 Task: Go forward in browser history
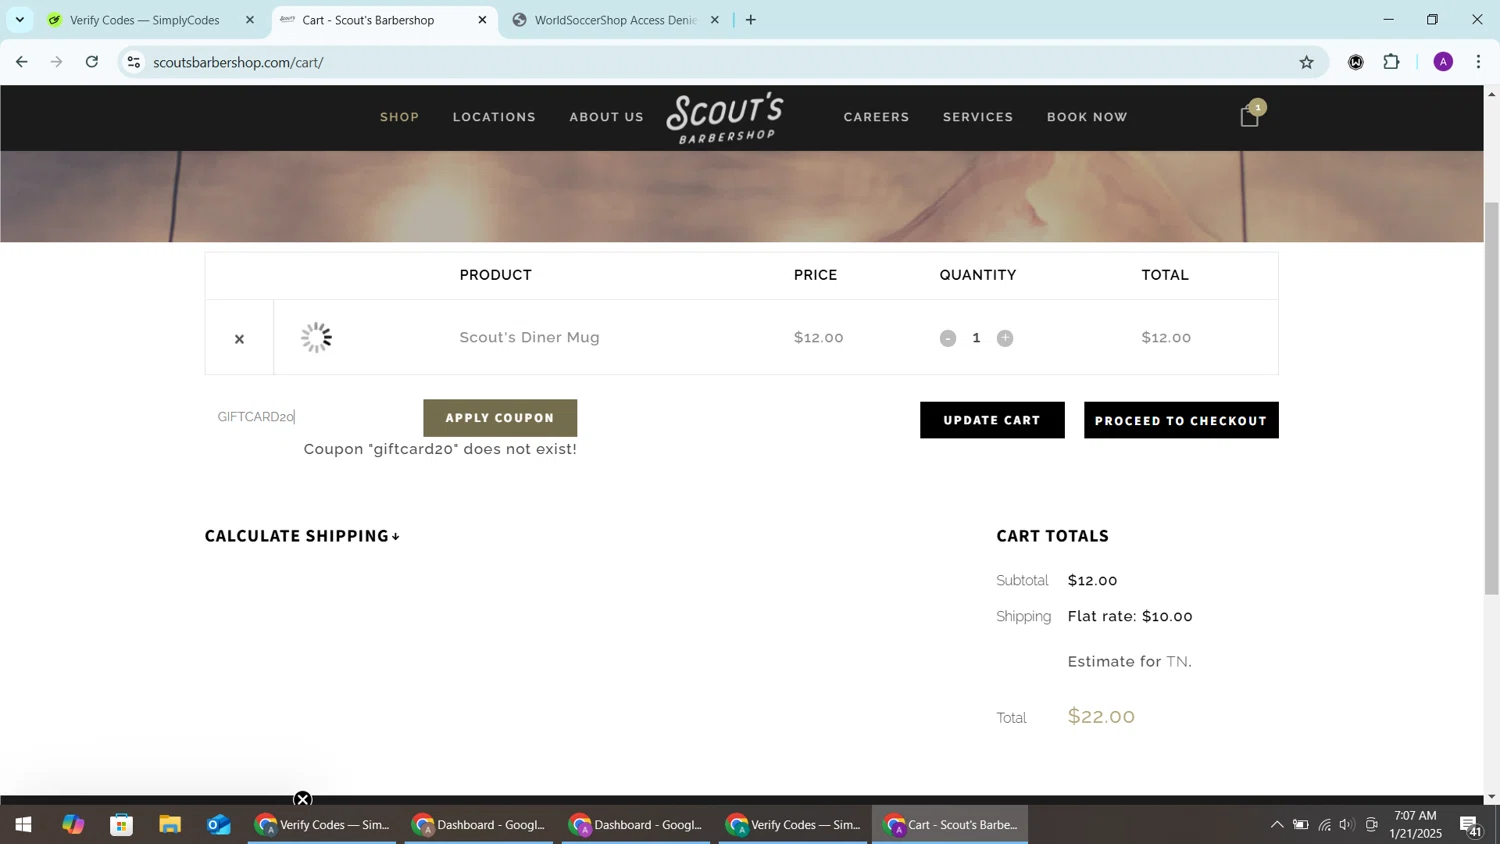click(57, 62)
